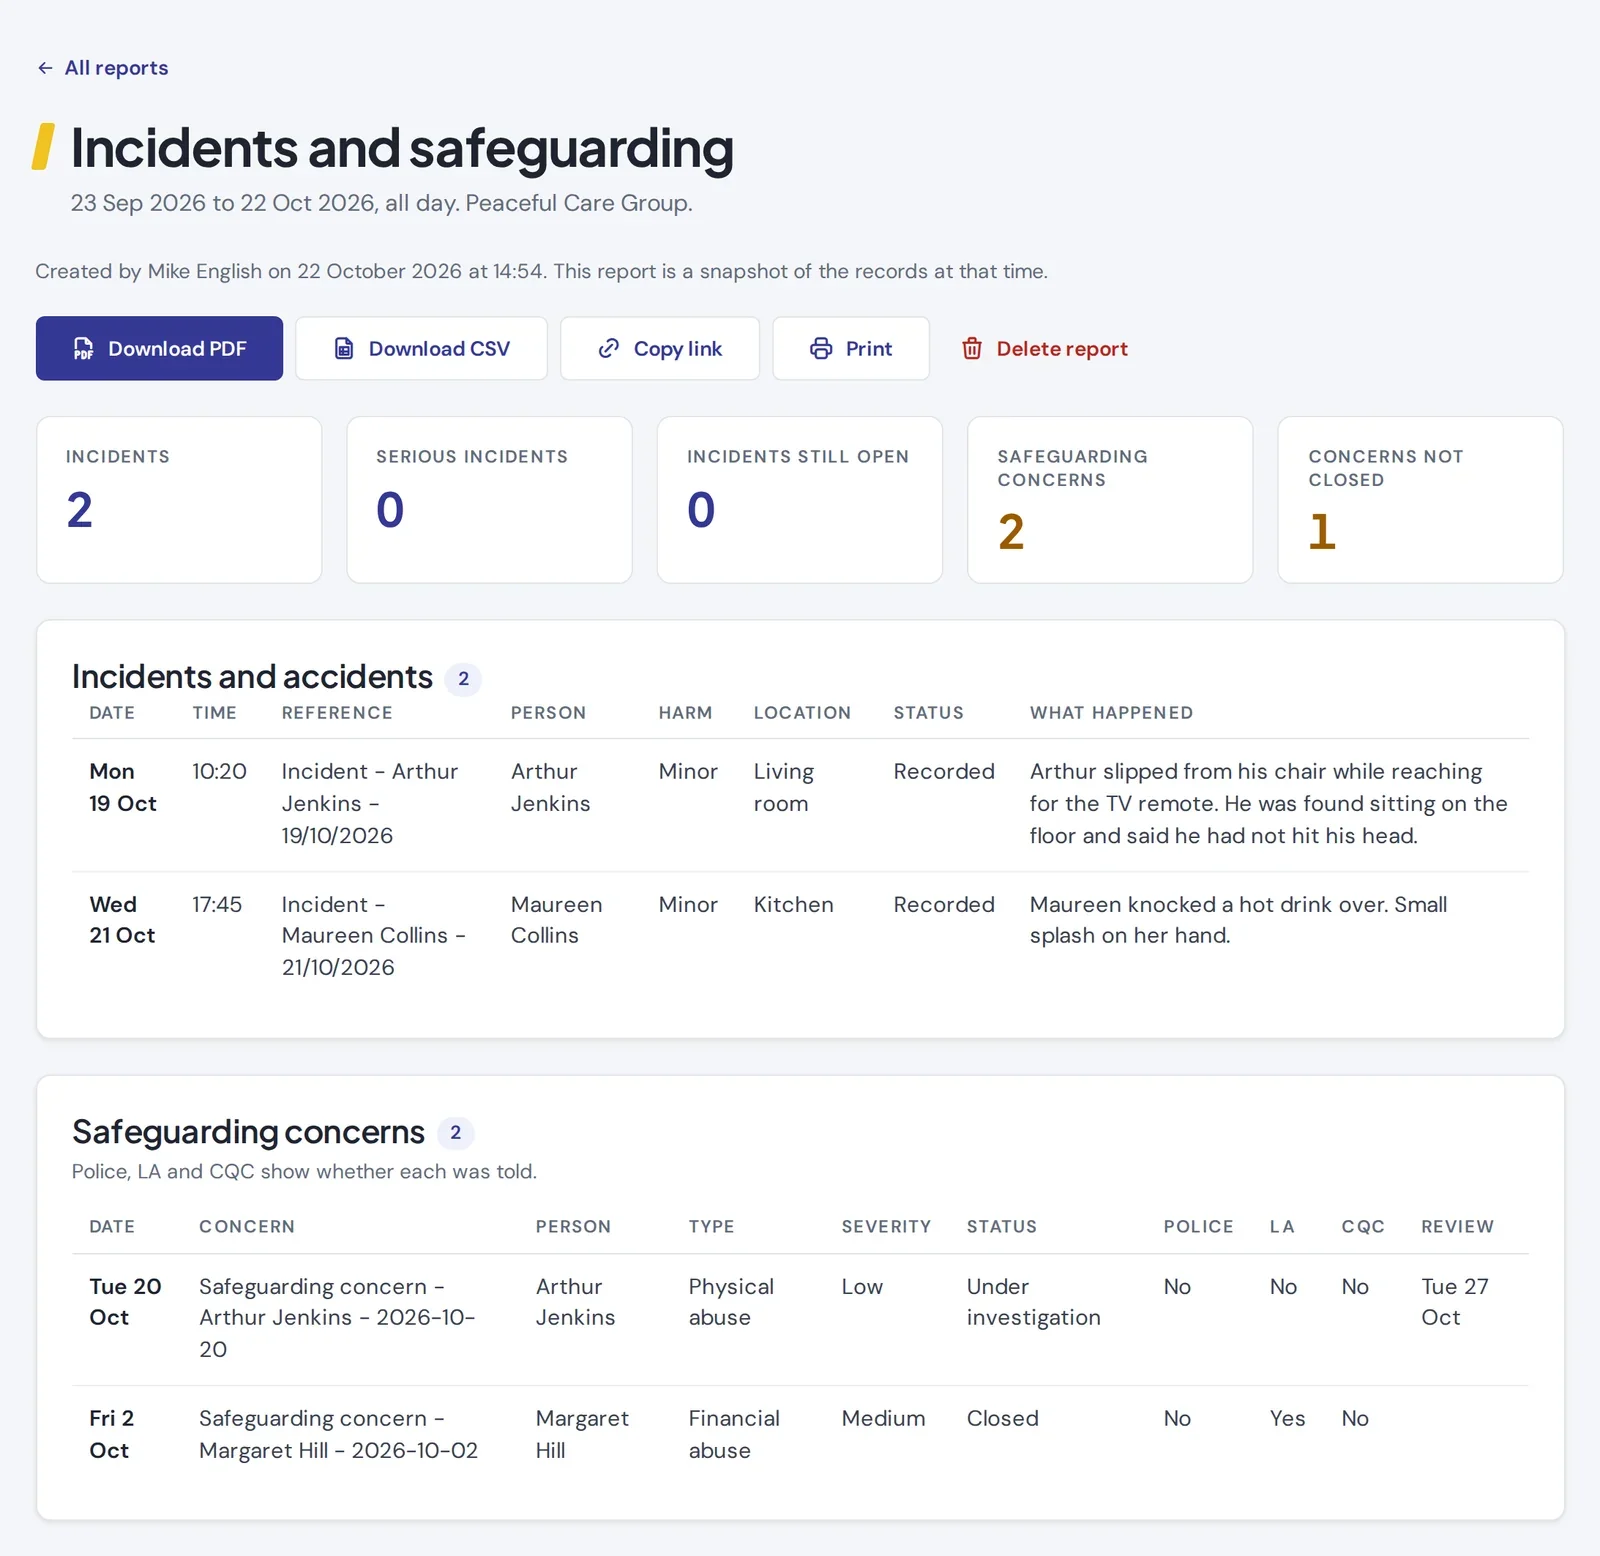This screenshot has width=1600, height=1556.
Task: Download the report as PDF
Action: 159,349
